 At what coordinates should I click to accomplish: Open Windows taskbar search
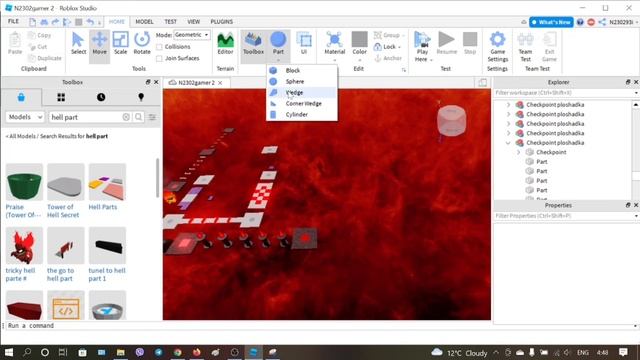click(27, 352)
